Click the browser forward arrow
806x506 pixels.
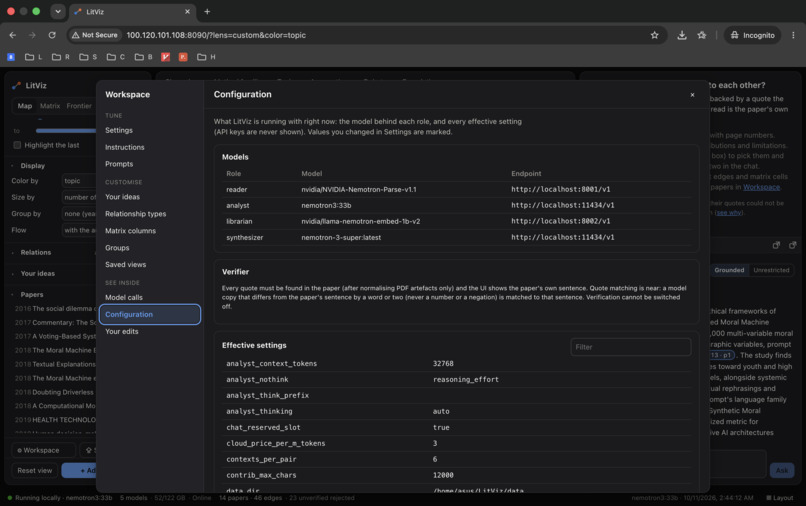pos(32,35)
